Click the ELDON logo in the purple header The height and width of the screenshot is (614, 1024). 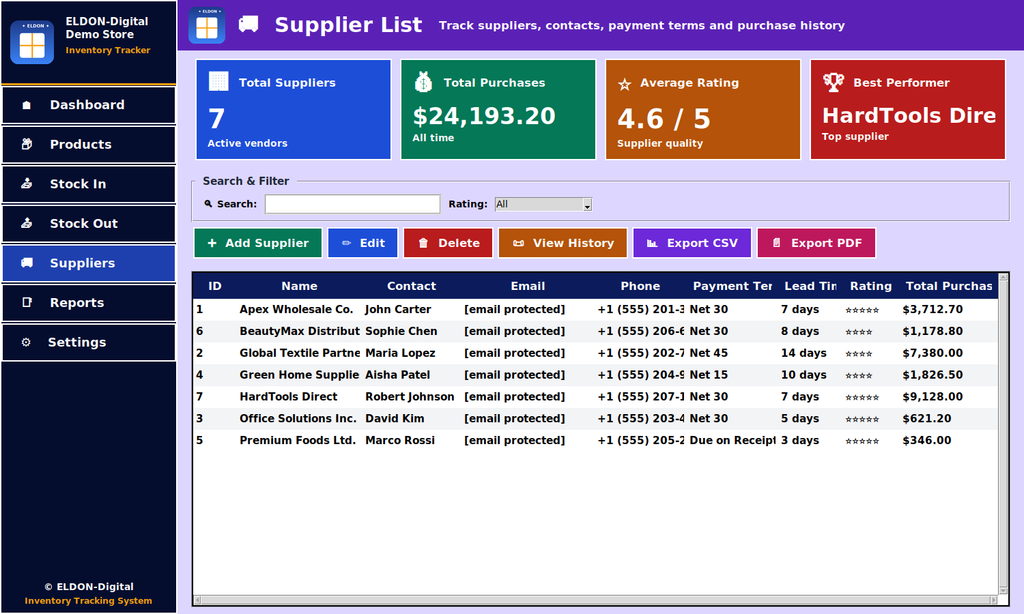tap(207, 25)
